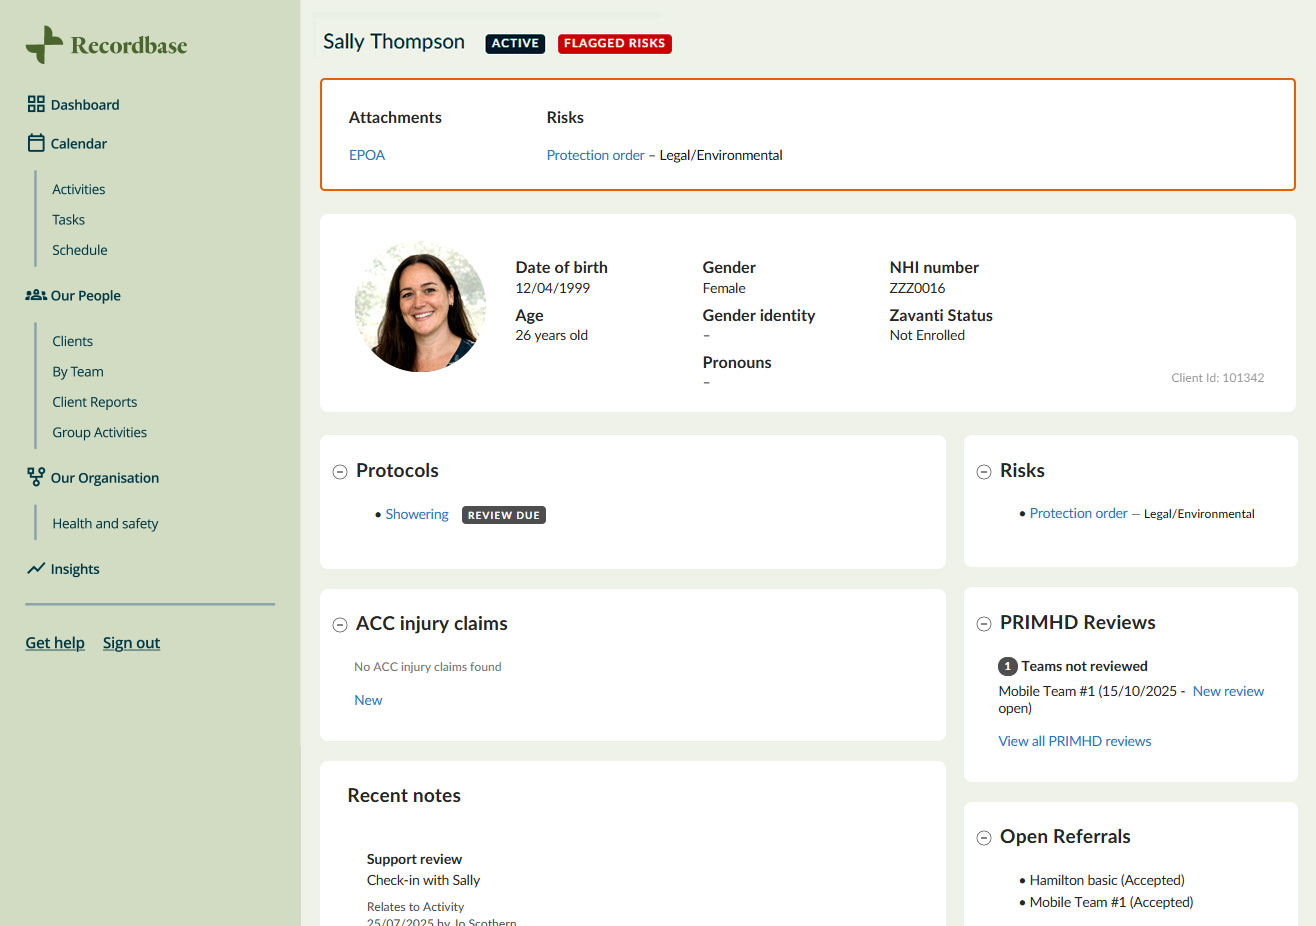The width and height of the screenshot is (1316, 926).
Task: Click Sally Thompson's profile photo
Action: coord(421,307)
